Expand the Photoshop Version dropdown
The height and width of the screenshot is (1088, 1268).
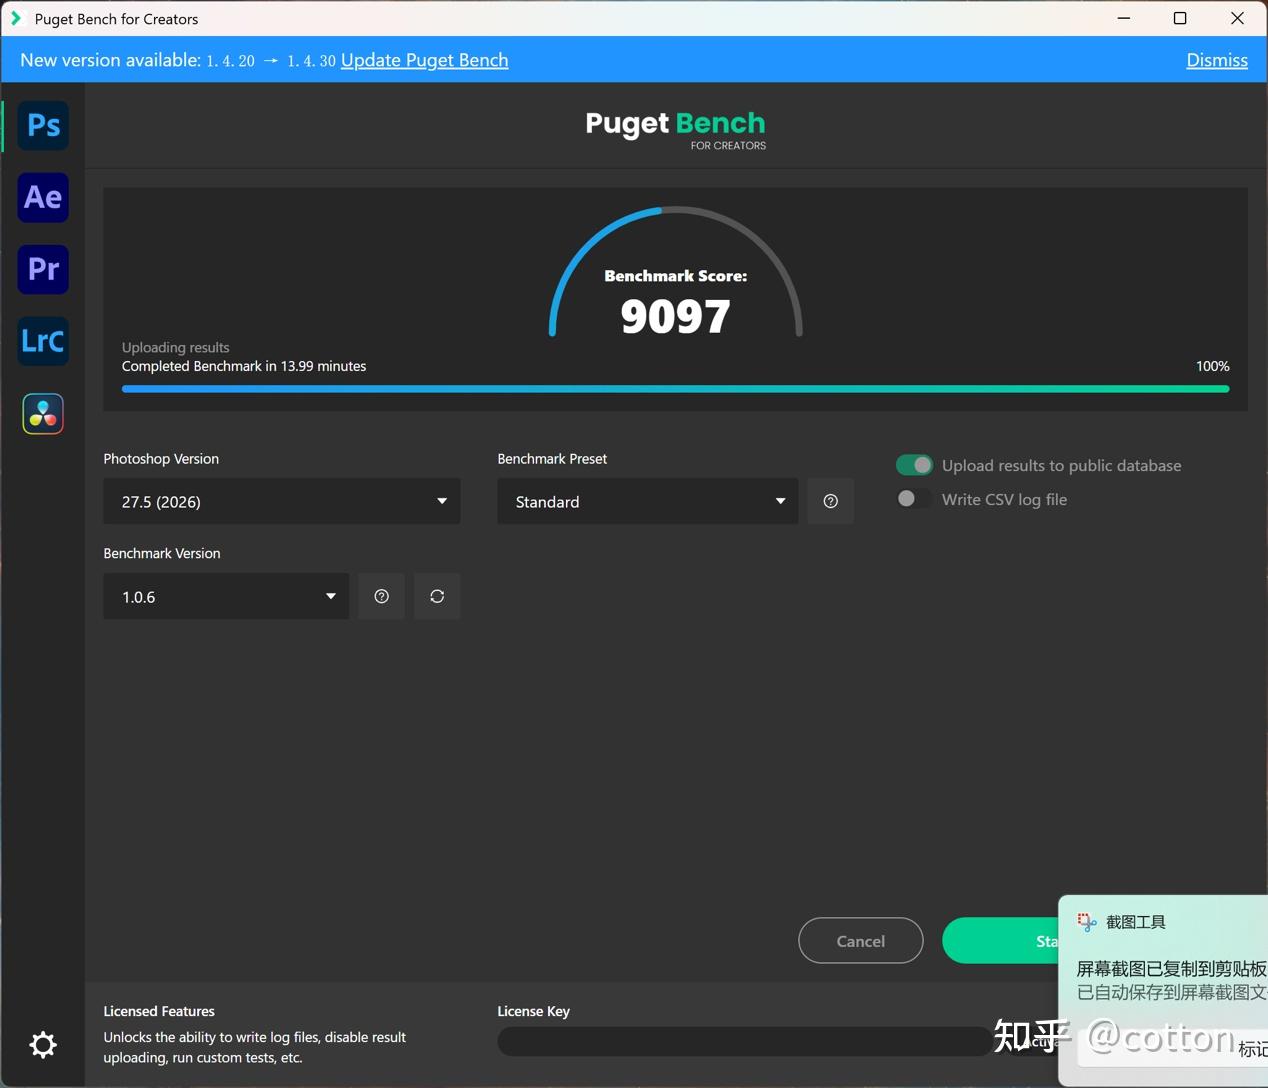pos(282,501)
